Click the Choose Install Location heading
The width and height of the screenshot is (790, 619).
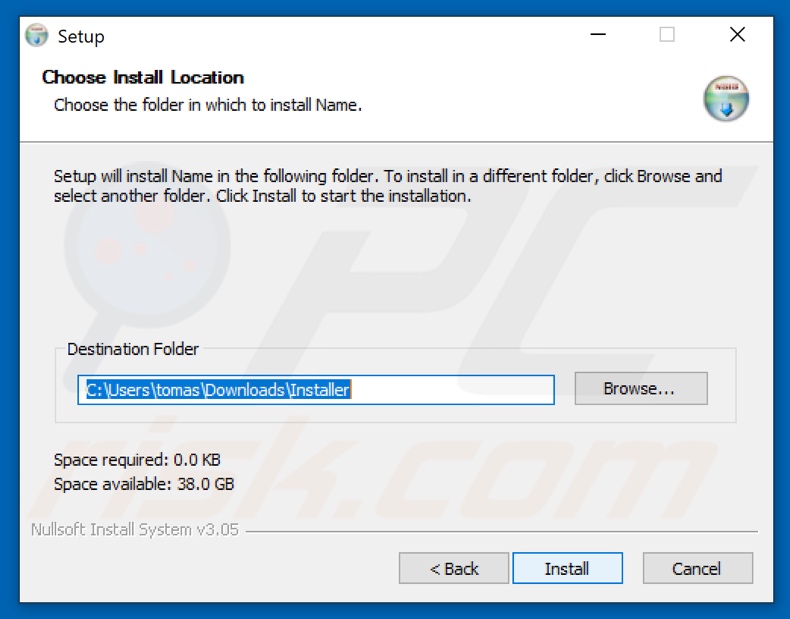pos(143,77)
